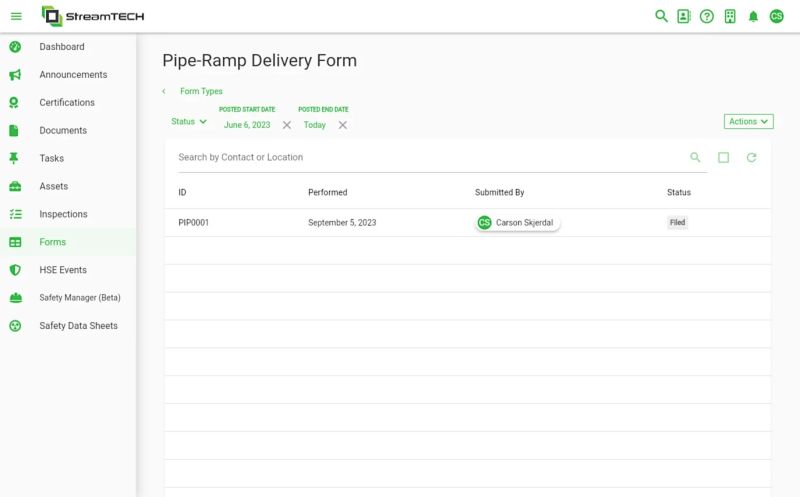Go to Inspections in sidebar
800x497 pixels.
(x=63, y=214)
